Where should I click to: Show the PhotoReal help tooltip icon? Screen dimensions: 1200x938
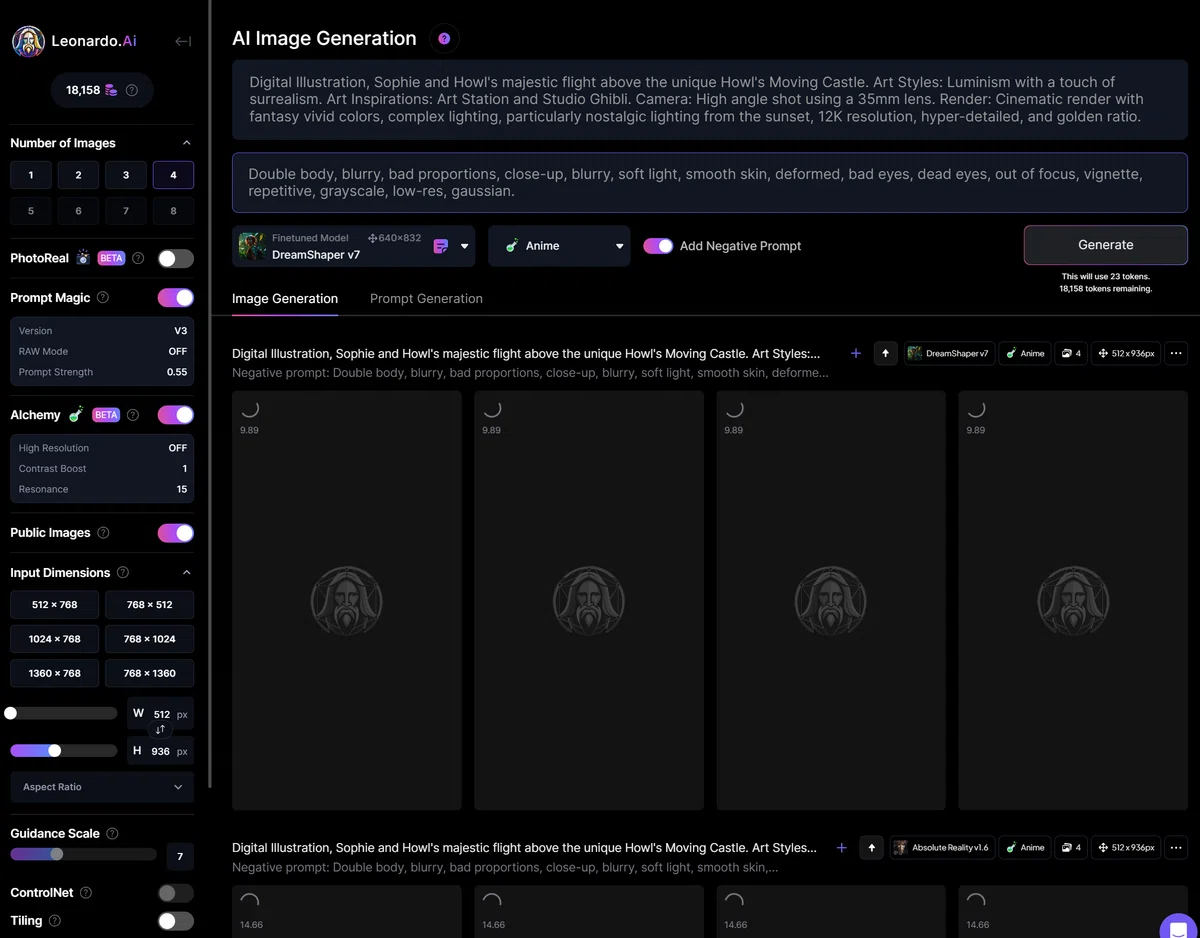coord(138,258)
